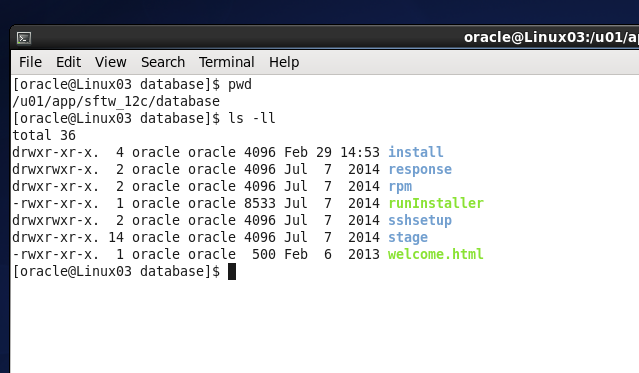Image resolution: width=639 pixels, height=373 pixels.
Task: Click the link count 14 on stage row
Action: (x=116, y=237)
